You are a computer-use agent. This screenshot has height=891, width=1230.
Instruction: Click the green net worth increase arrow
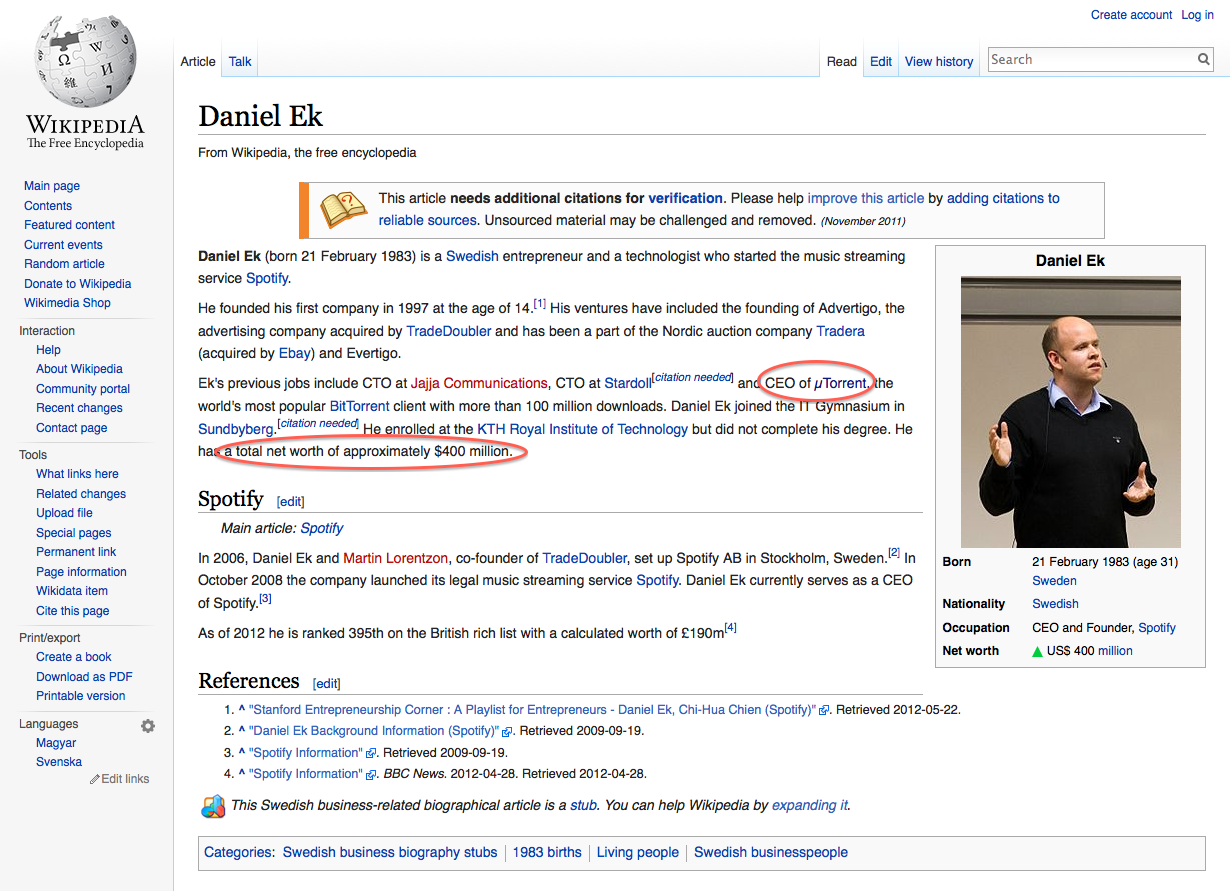(x=1038, y=651)
